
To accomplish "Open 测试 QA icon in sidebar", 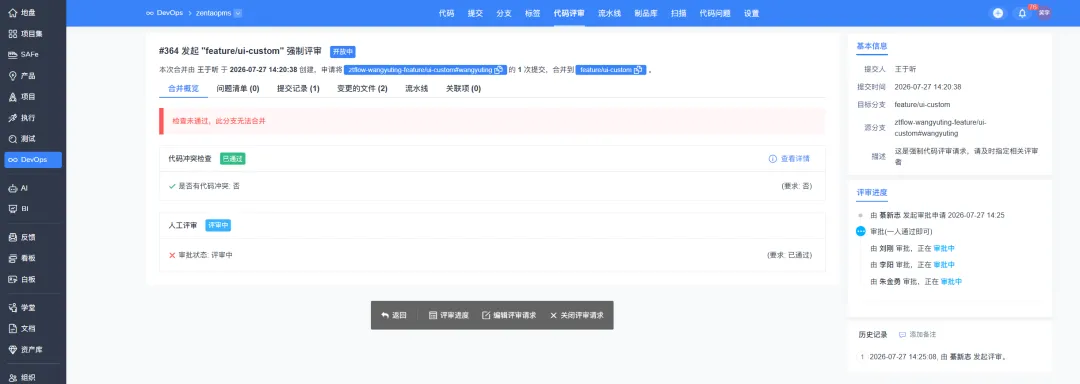I will click(12, 138).
